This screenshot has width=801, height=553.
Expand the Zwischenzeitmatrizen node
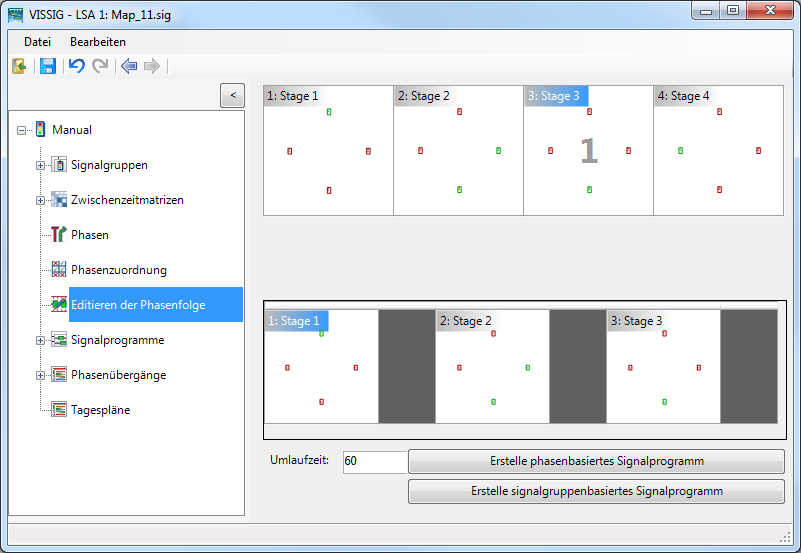point(41,200)
